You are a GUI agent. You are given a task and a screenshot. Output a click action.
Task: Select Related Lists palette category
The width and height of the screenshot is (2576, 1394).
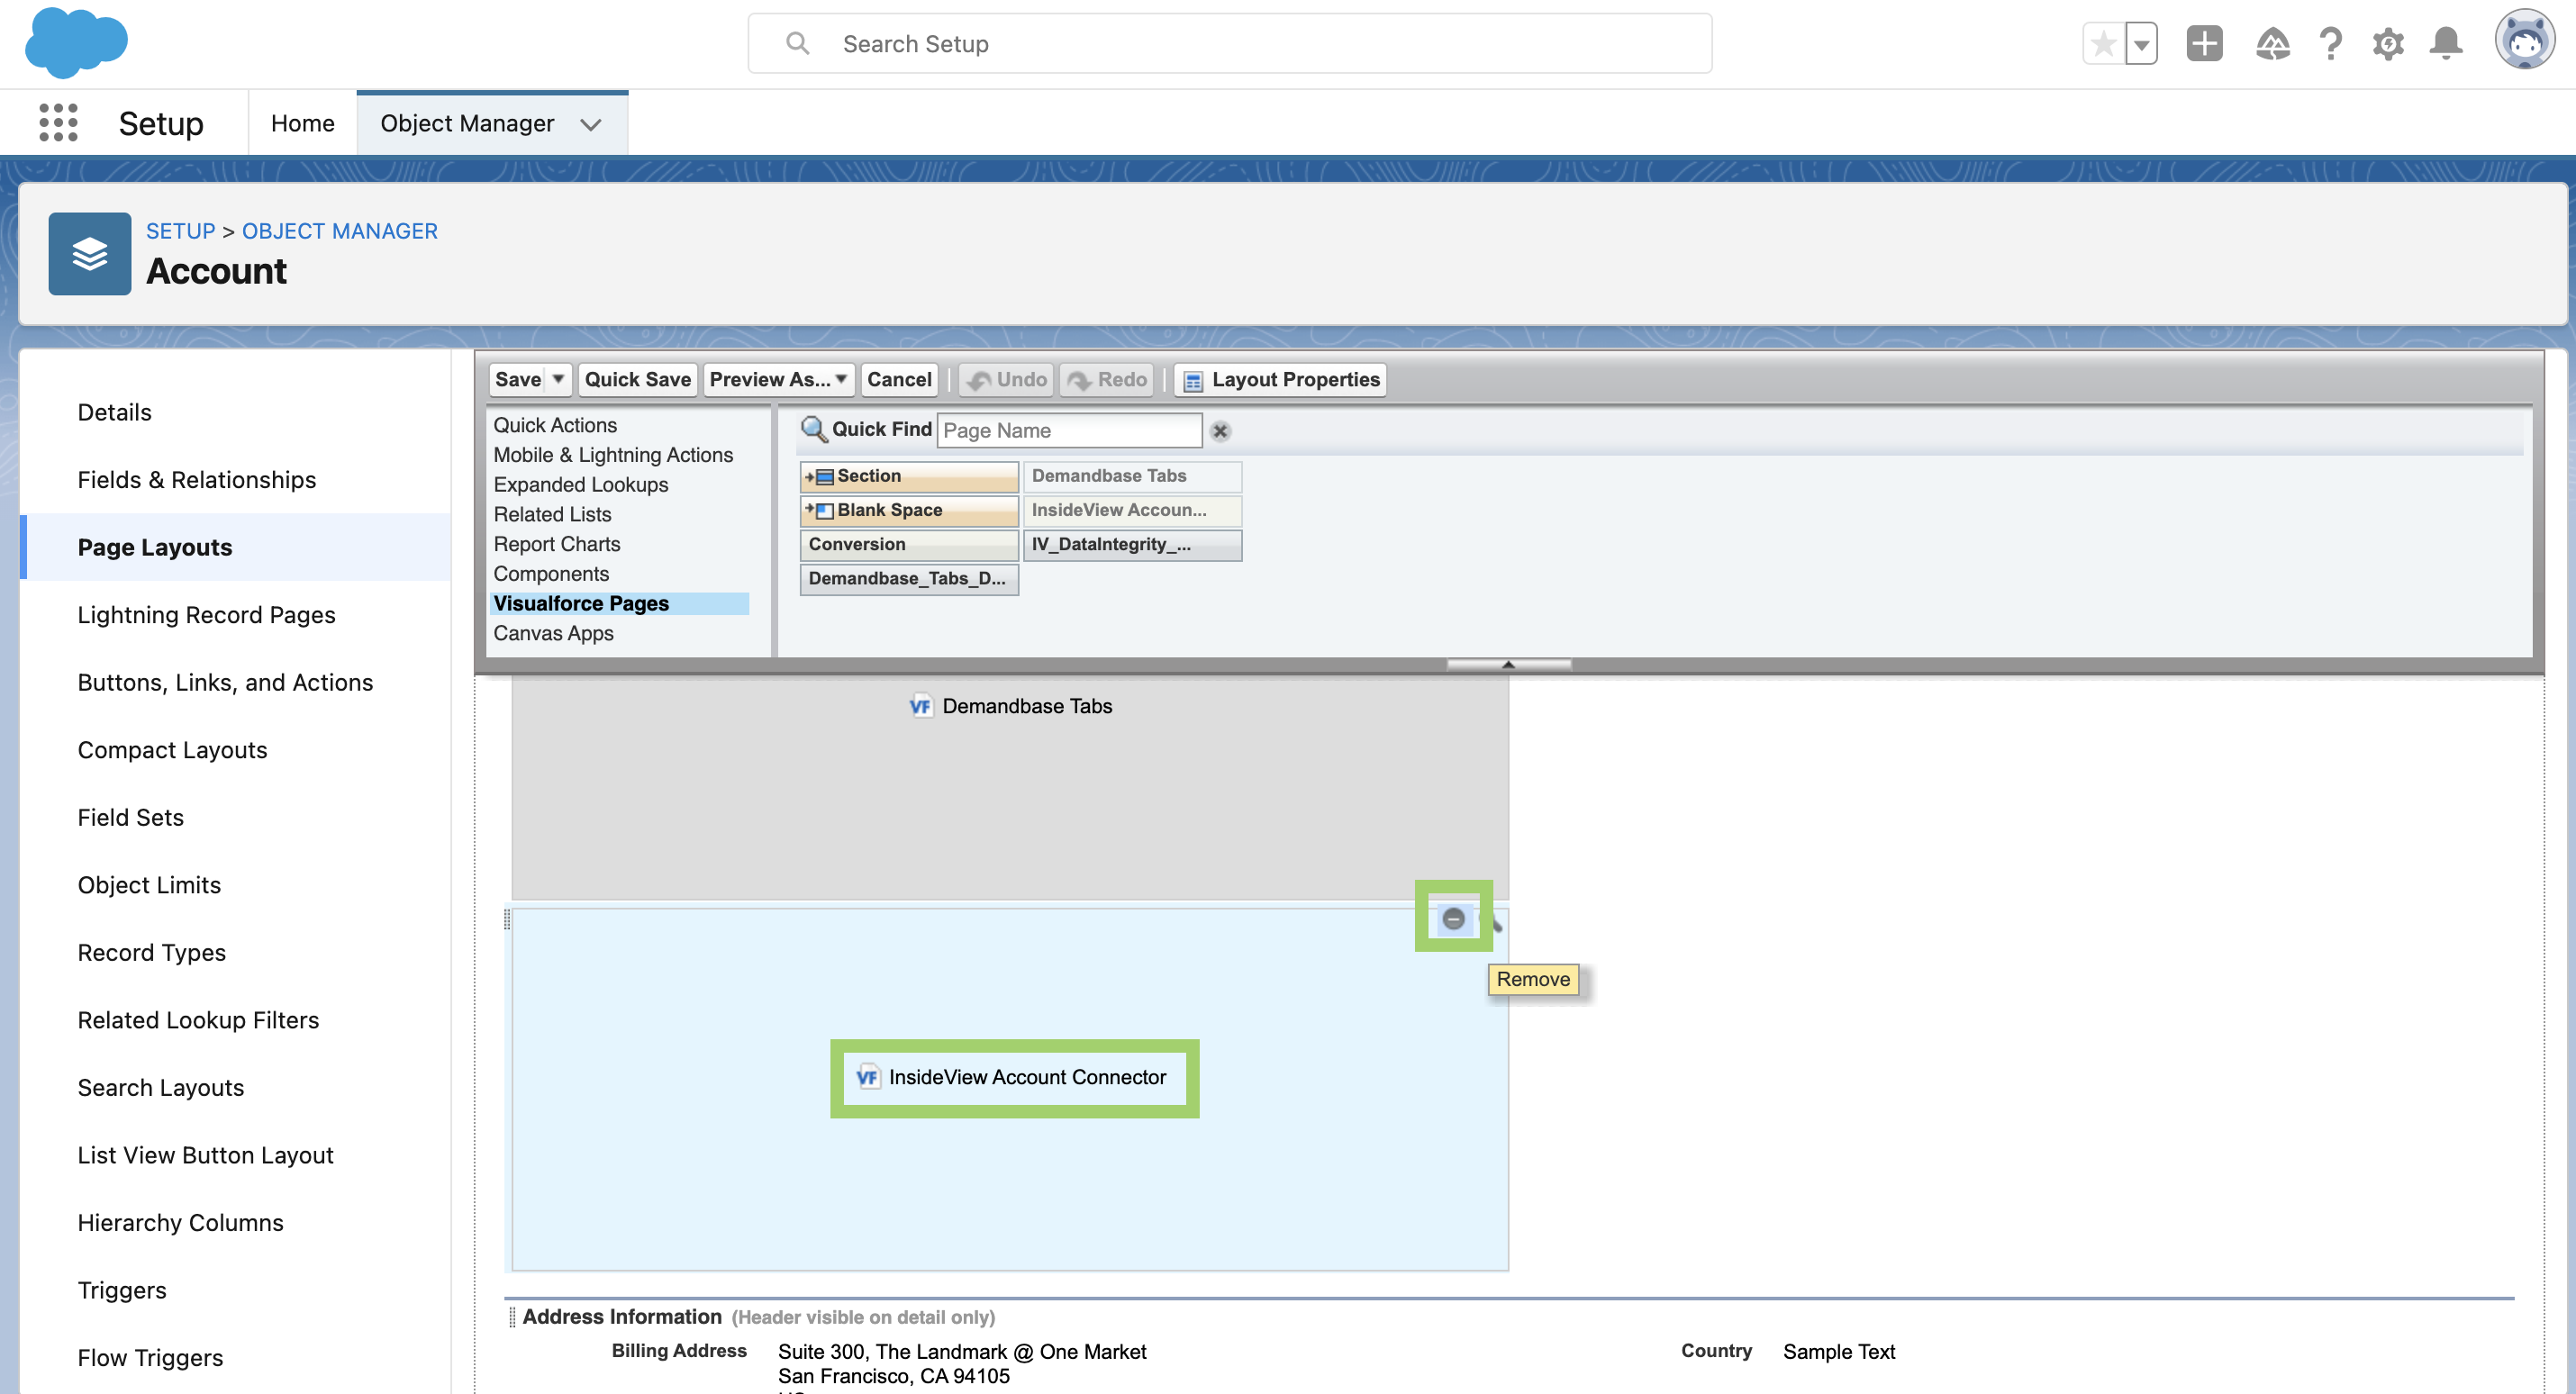point(552,514)
